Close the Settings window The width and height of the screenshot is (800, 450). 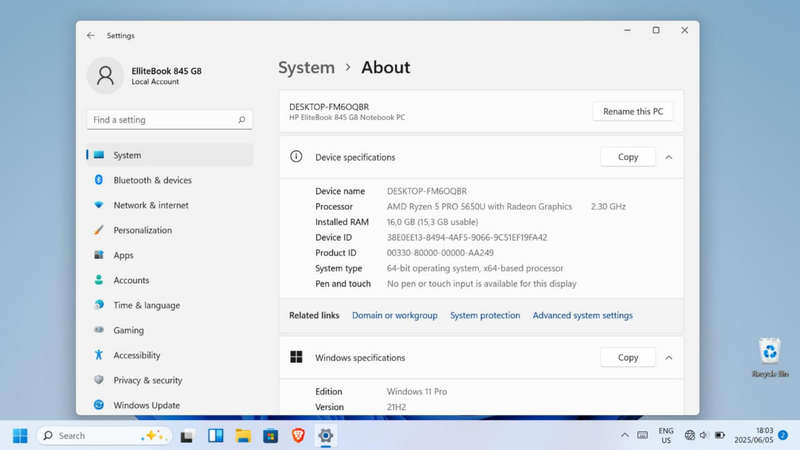click(685, 31)
